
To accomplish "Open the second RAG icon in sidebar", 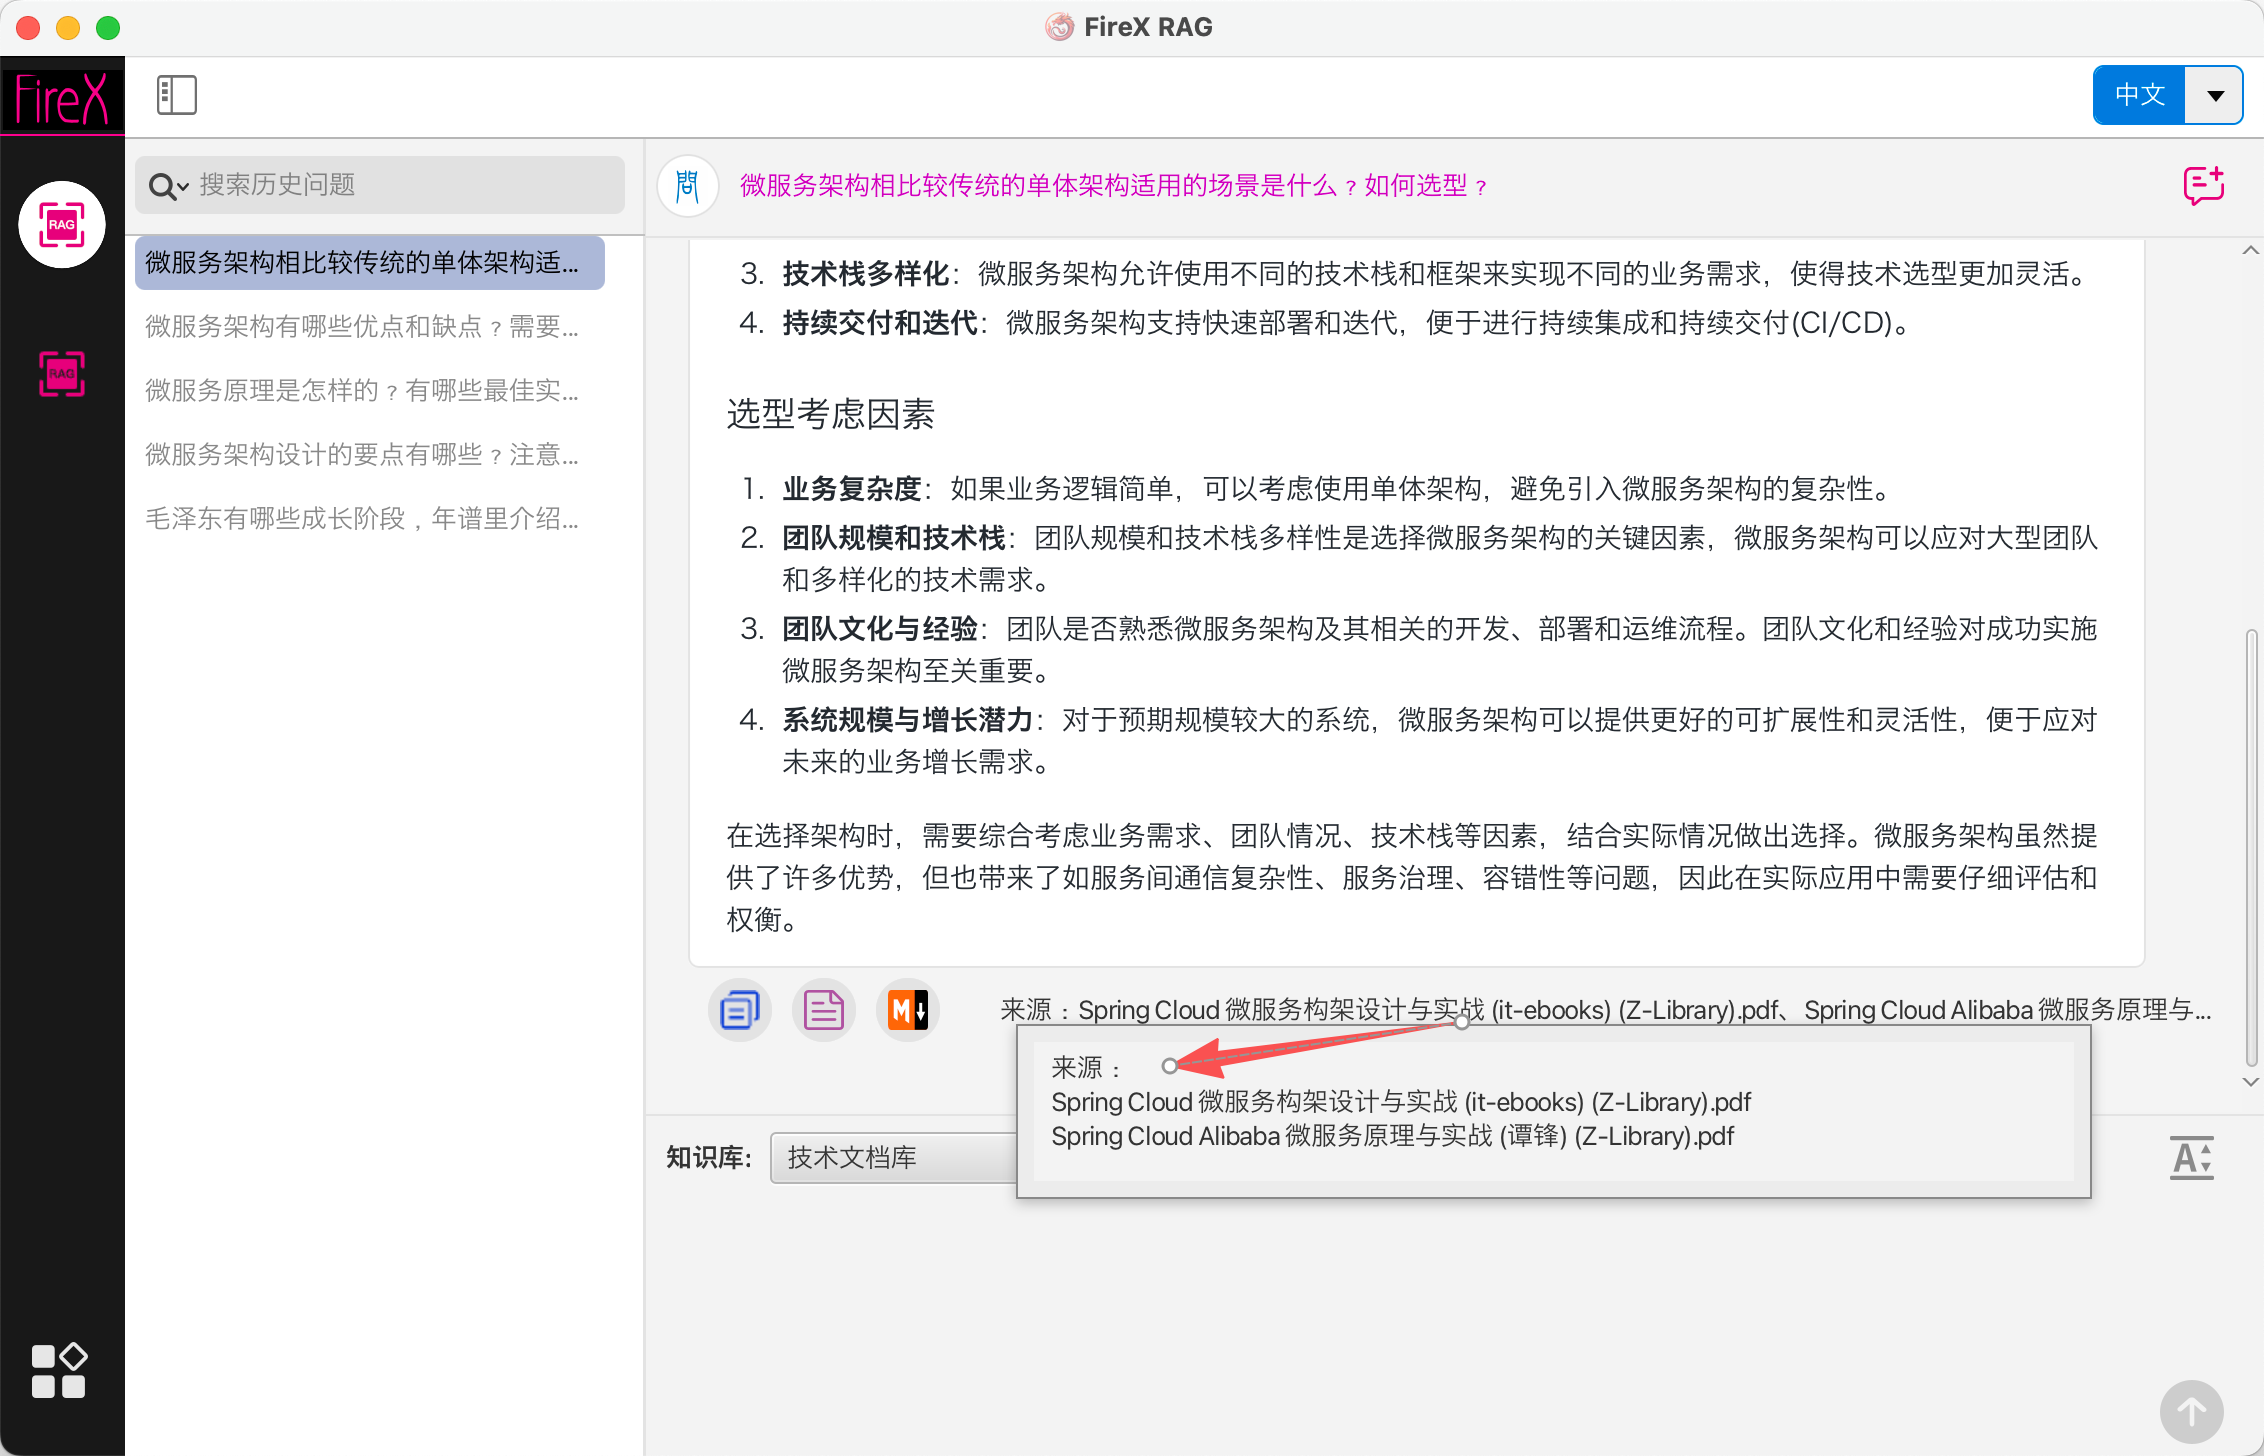I will pos(62,374).
